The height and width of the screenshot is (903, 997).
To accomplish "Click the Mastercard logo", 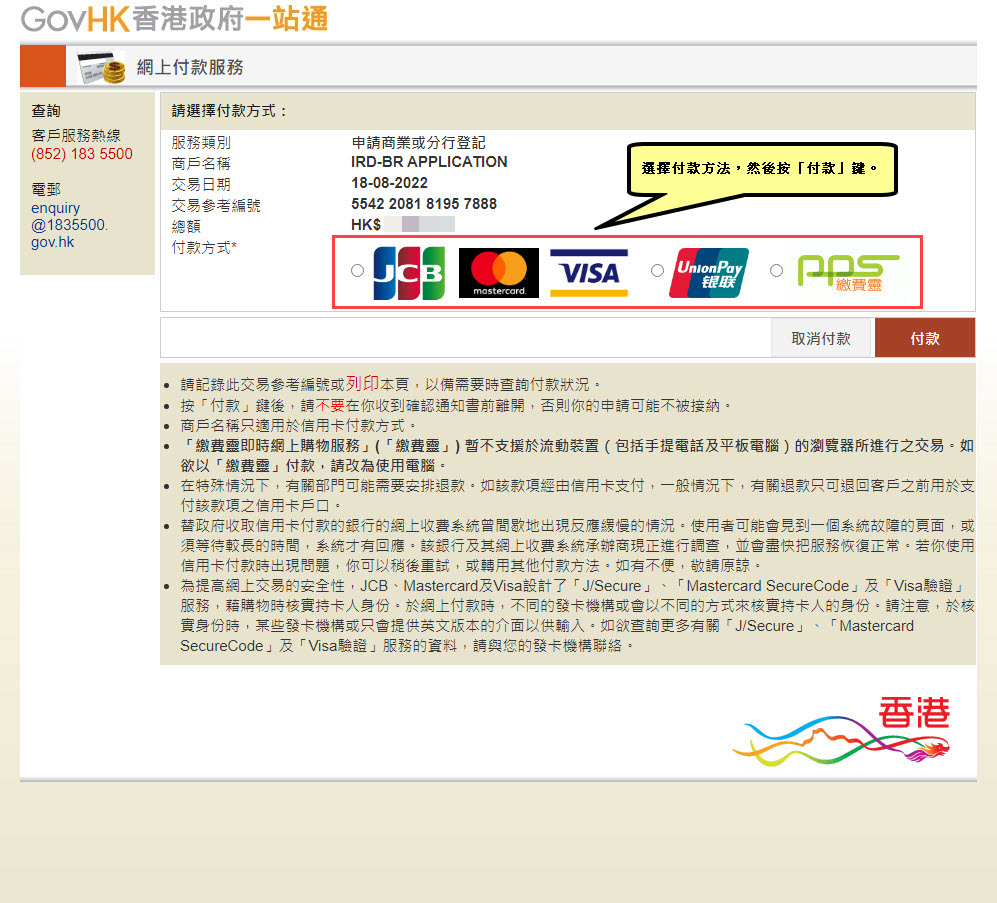I will [x=498, y=273].
